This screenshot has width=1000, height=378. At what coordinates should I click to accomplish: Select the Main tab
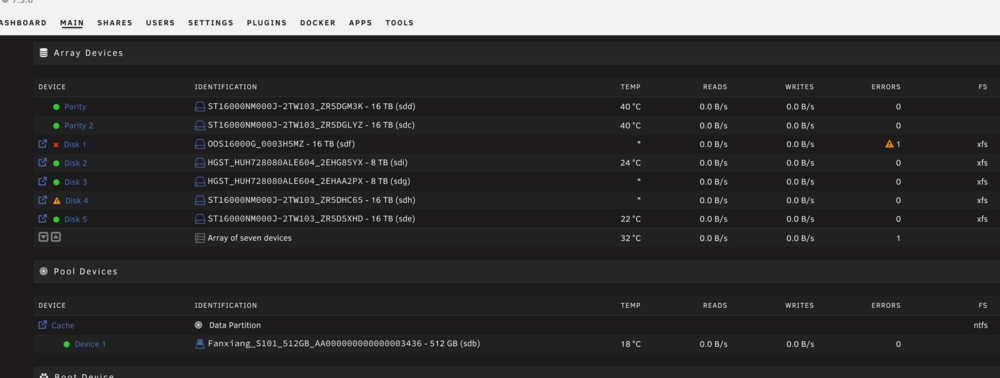pyautogui.click(x=72, y=22)
